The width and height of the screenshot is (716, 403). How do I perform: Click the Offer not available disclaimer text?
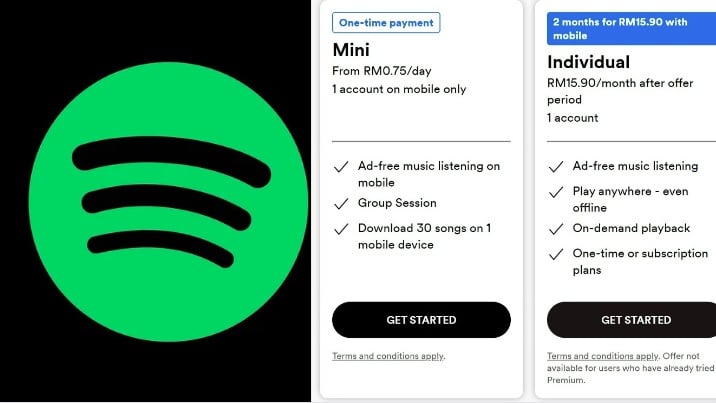[630, 368]
